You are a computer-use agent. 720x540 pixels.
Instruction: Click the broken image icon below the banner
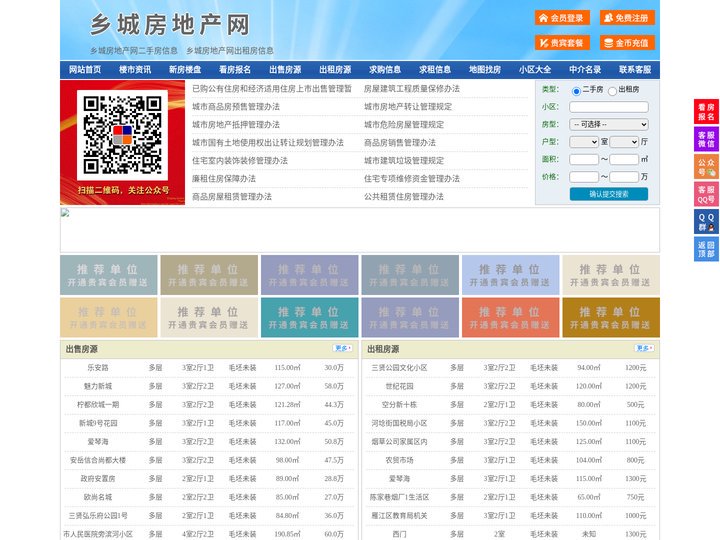[x=65, y=213]
